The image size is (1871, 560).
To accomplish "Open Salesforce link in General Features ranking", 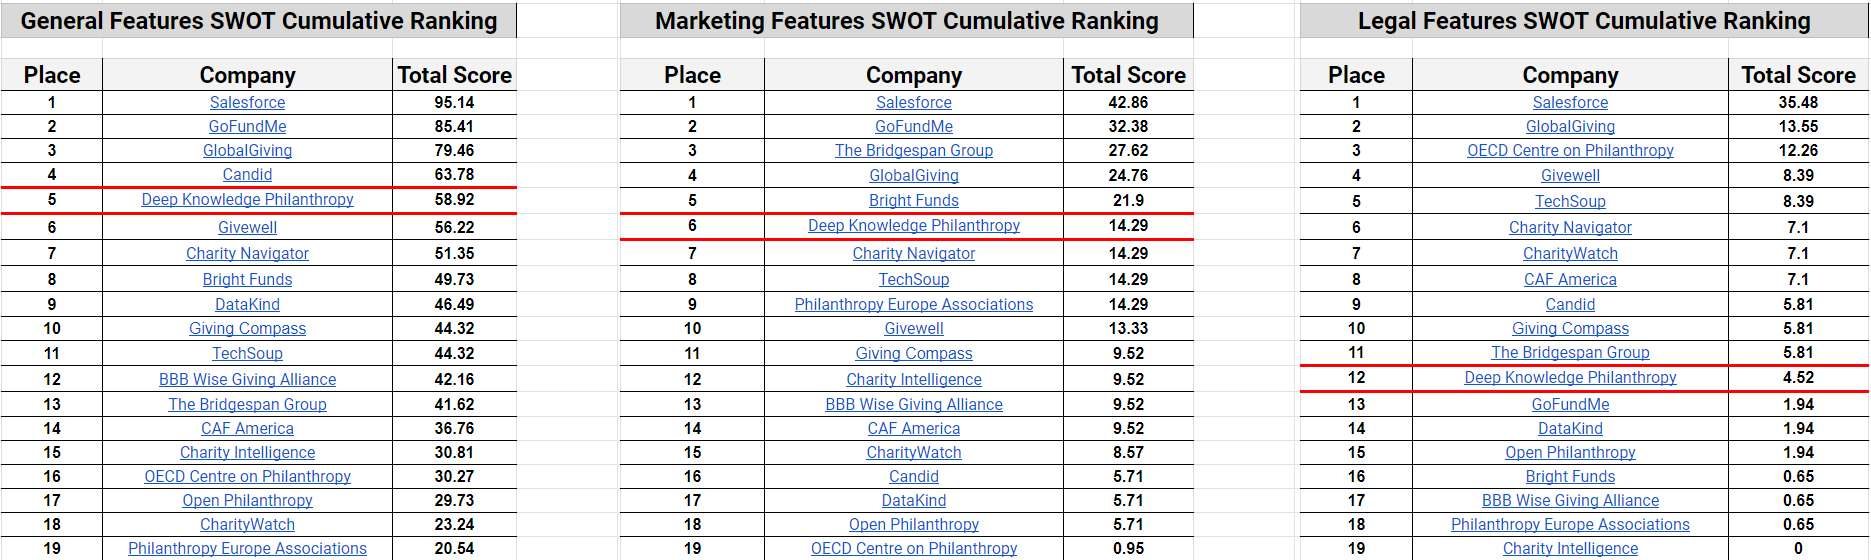I will (x=247, y=102).
